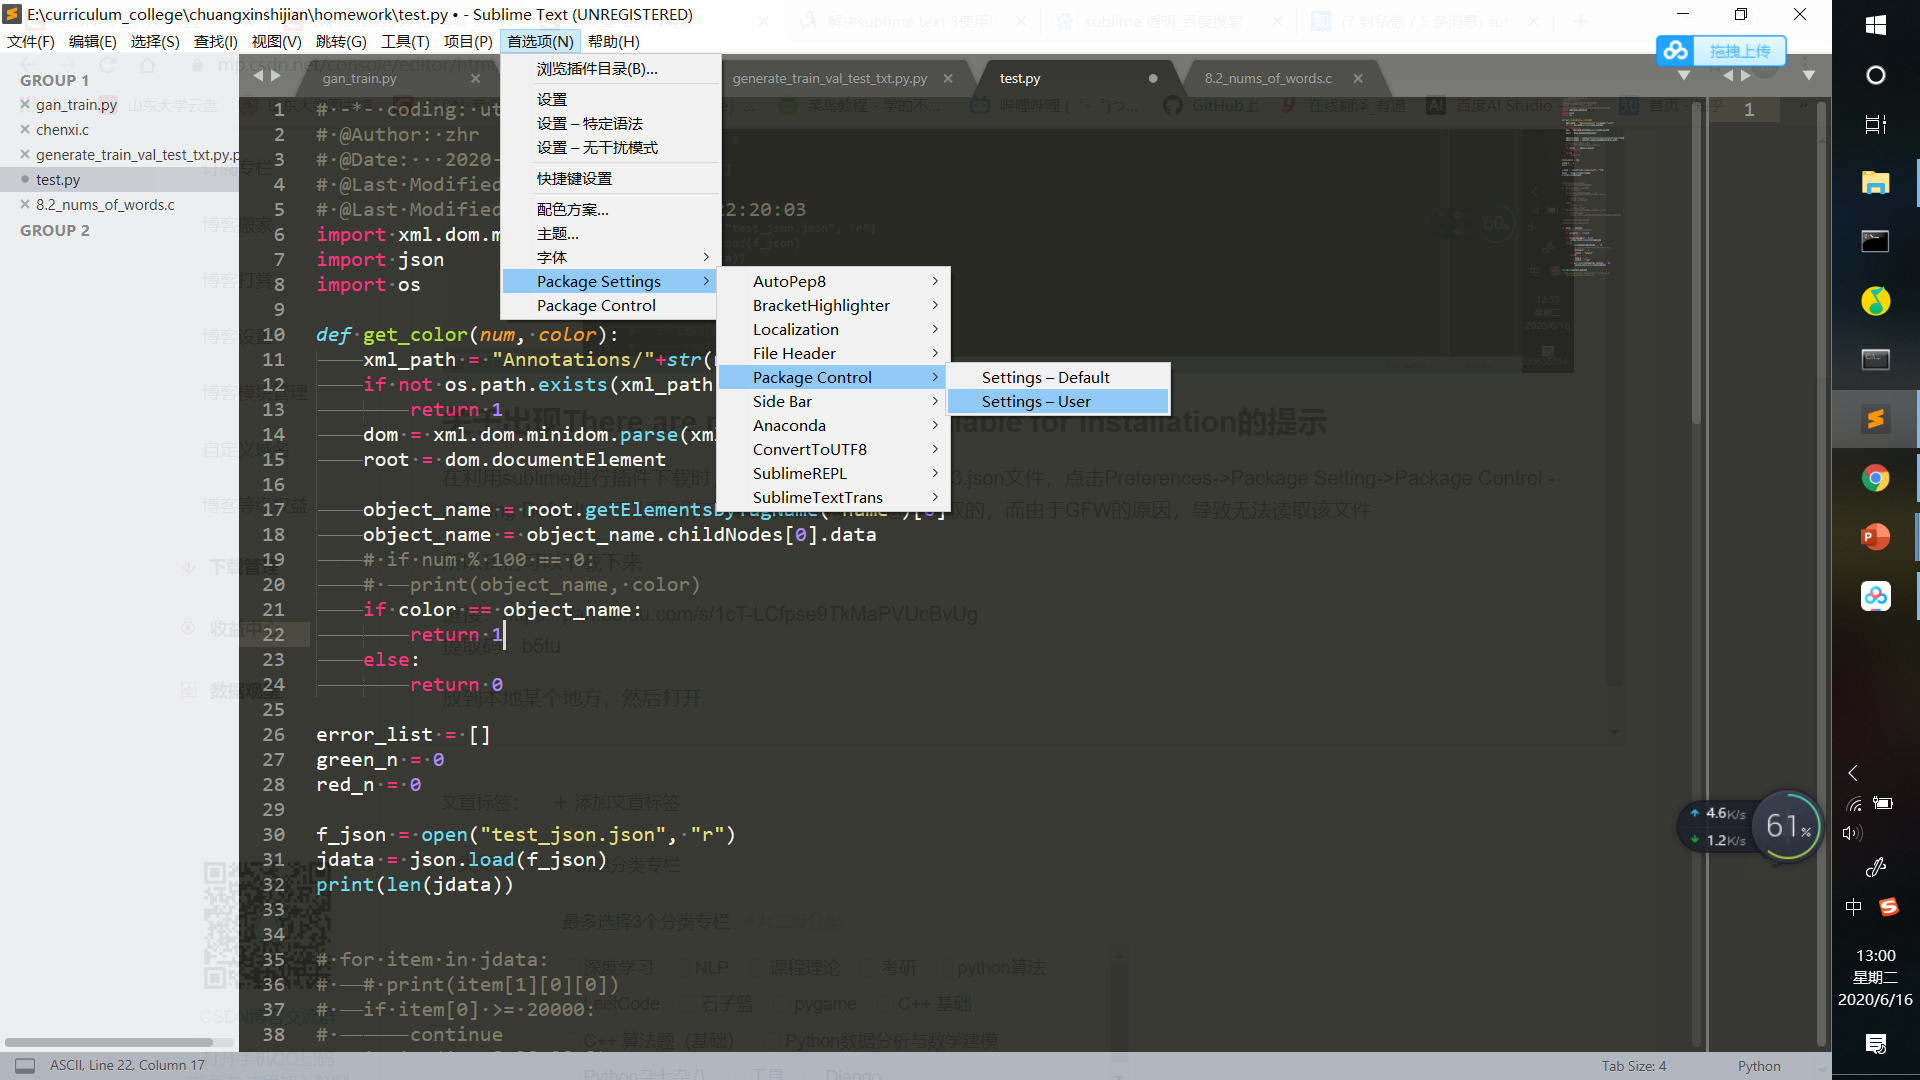1920x1080 pixels.
Task: Open the volume control
Action: (1852, 833)
